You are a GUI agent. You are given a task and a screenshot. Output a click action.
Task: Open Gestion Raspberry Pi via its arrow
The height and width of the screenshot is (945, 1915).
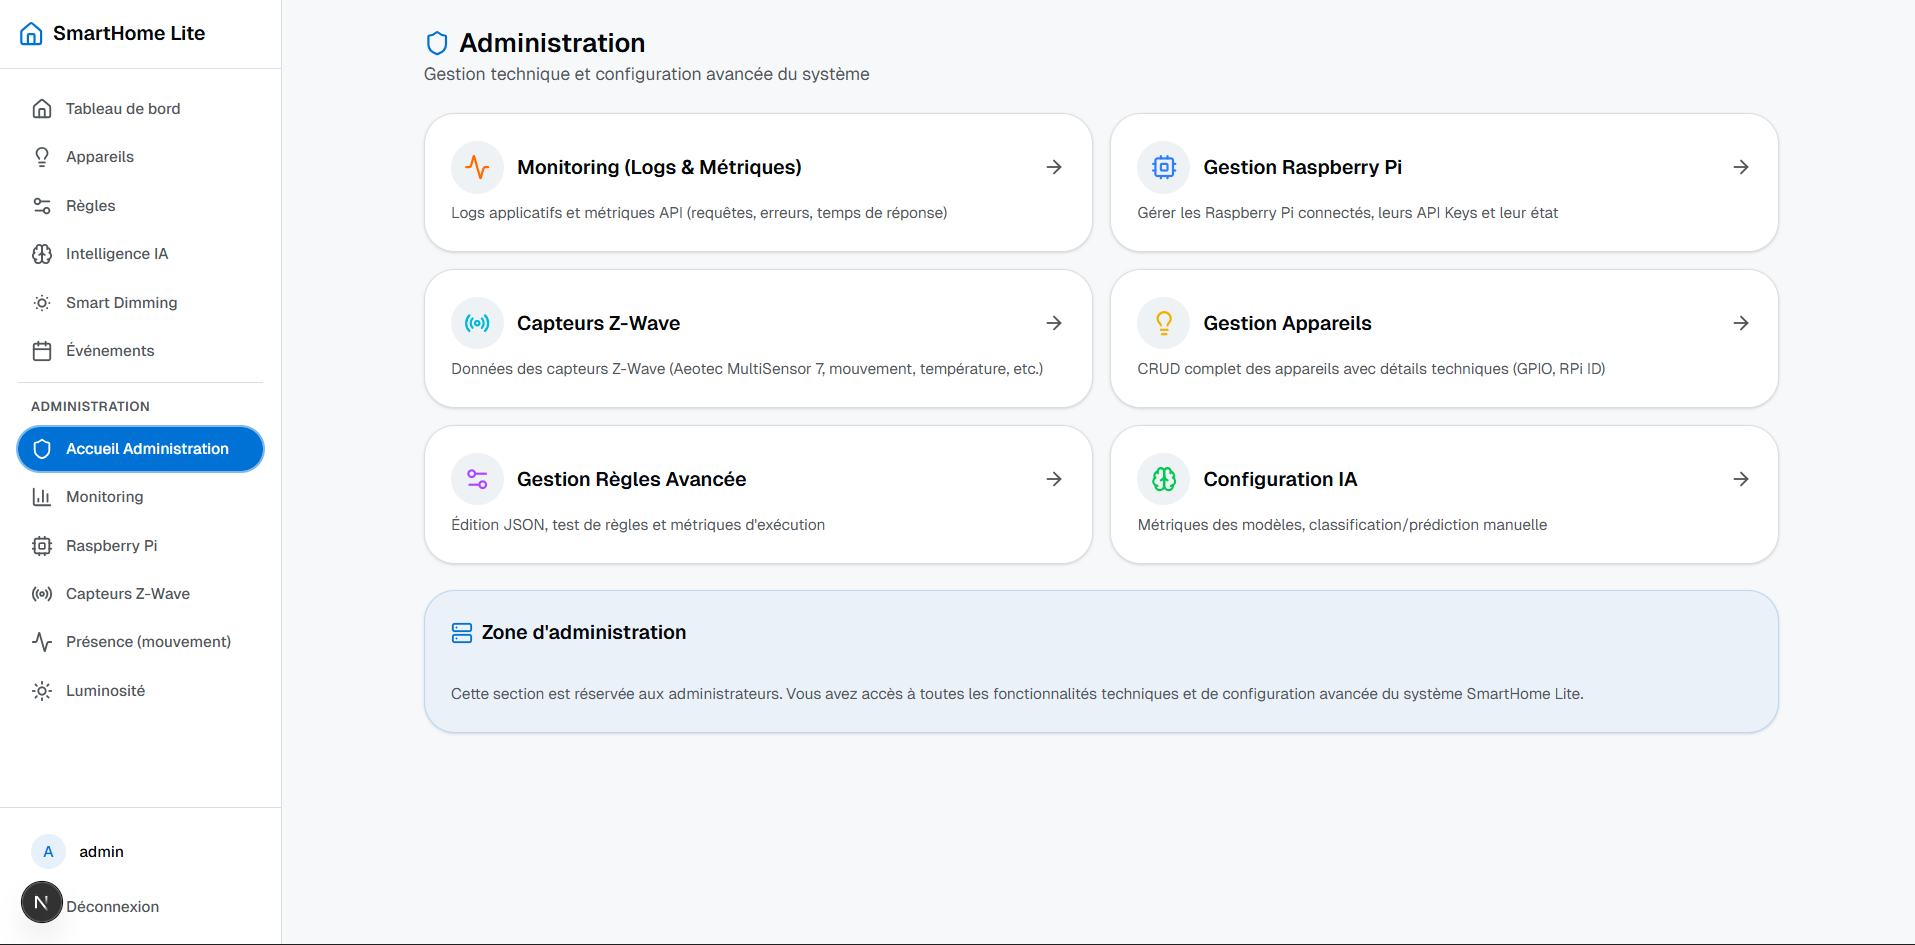(x=1740, y=167)
